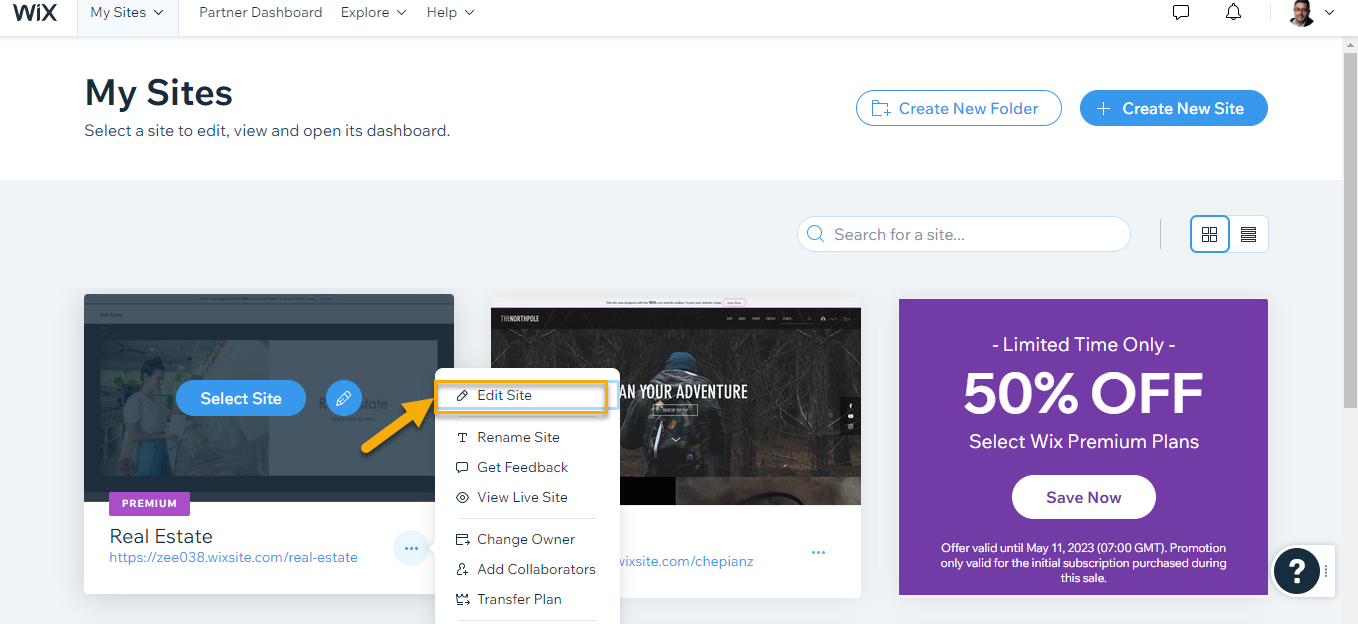Switch to list view of sites
The image size is (1358, 624).
[1248, 234]
